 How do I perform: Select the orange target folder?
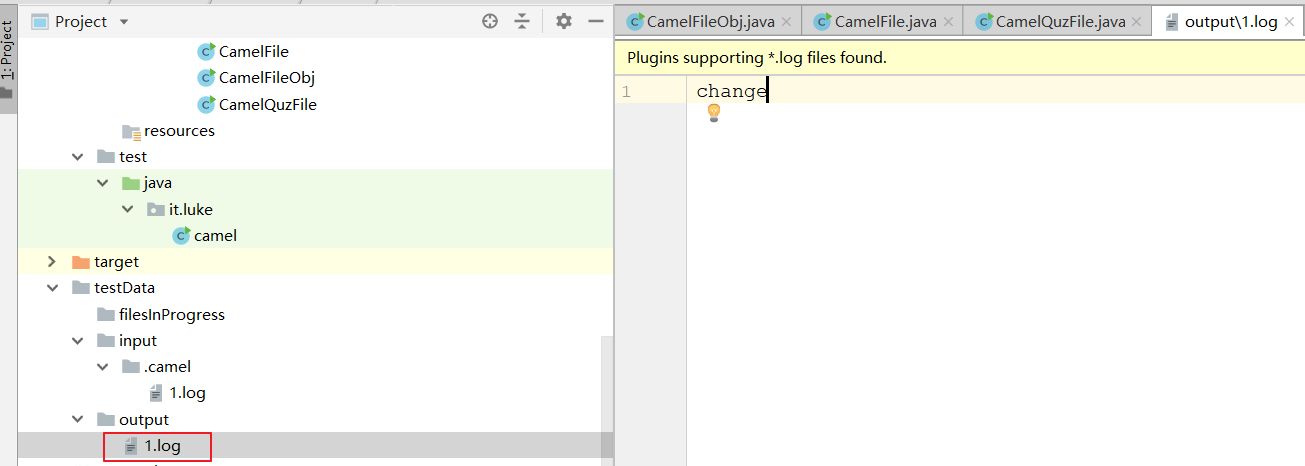click(x=116, y=262)
